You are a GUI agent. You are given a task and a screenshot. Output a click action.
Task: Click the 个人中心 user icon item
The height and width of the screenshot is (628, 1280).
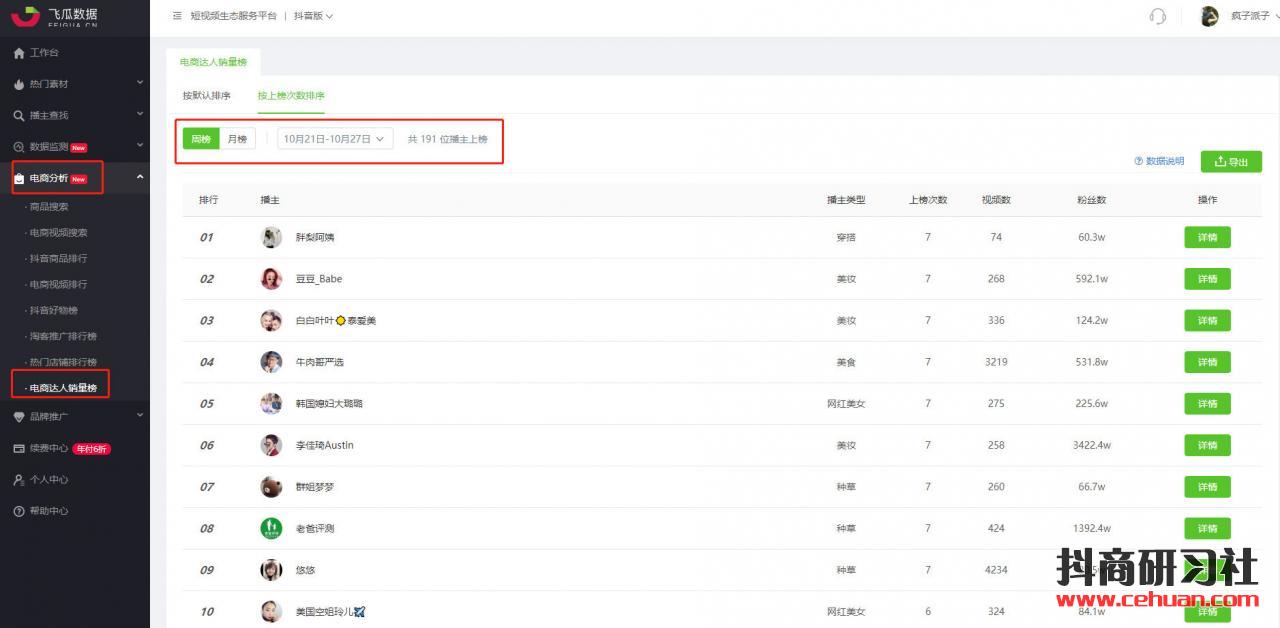pos(19,480)
